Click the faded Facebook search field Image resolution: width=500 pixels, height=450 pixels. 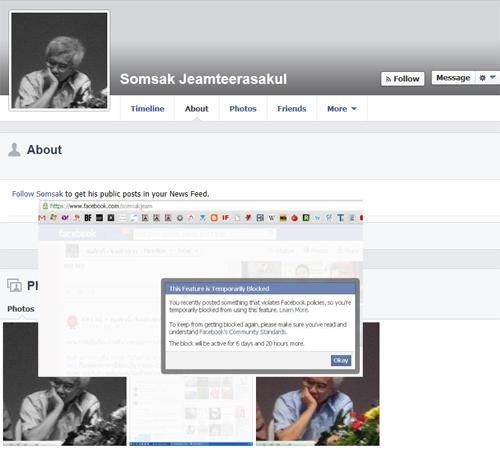[x=204, y=234]
